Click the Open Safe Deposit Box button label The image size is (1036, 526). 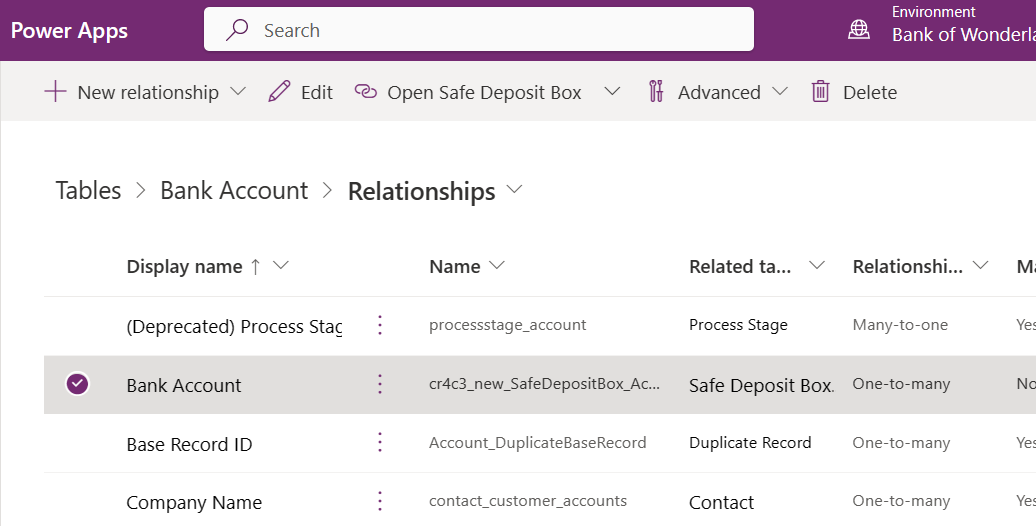pyautogui.click(x=484, y=93)
